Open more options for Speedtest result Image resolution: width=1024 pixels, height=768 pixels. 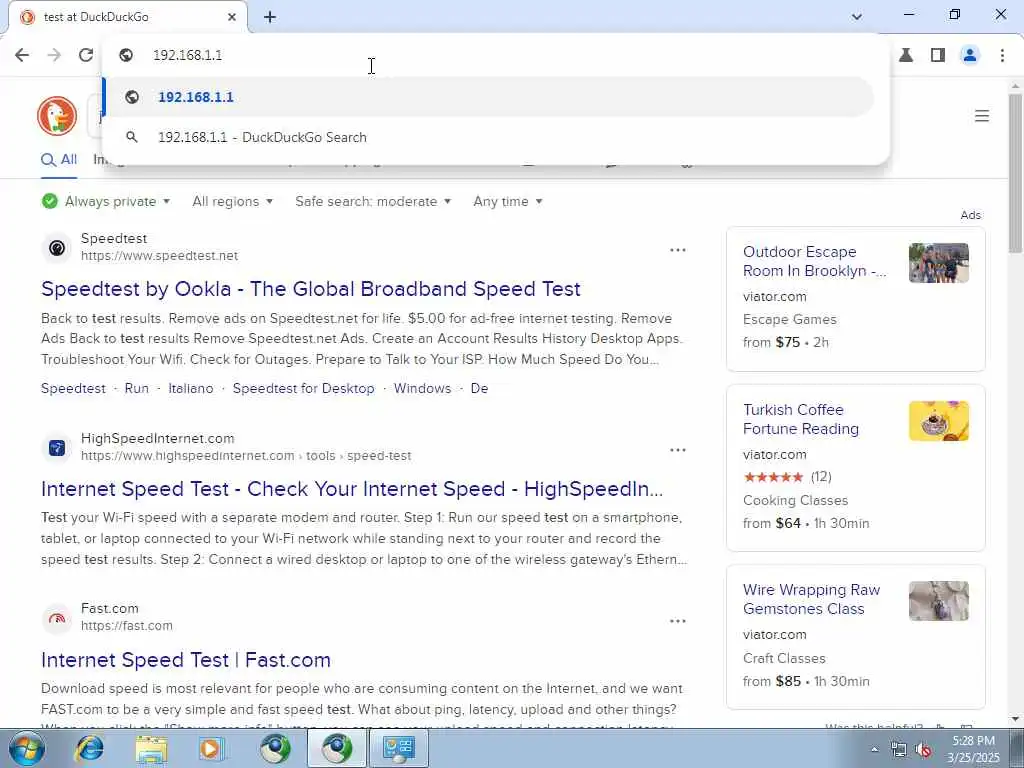tap(678, 250)
